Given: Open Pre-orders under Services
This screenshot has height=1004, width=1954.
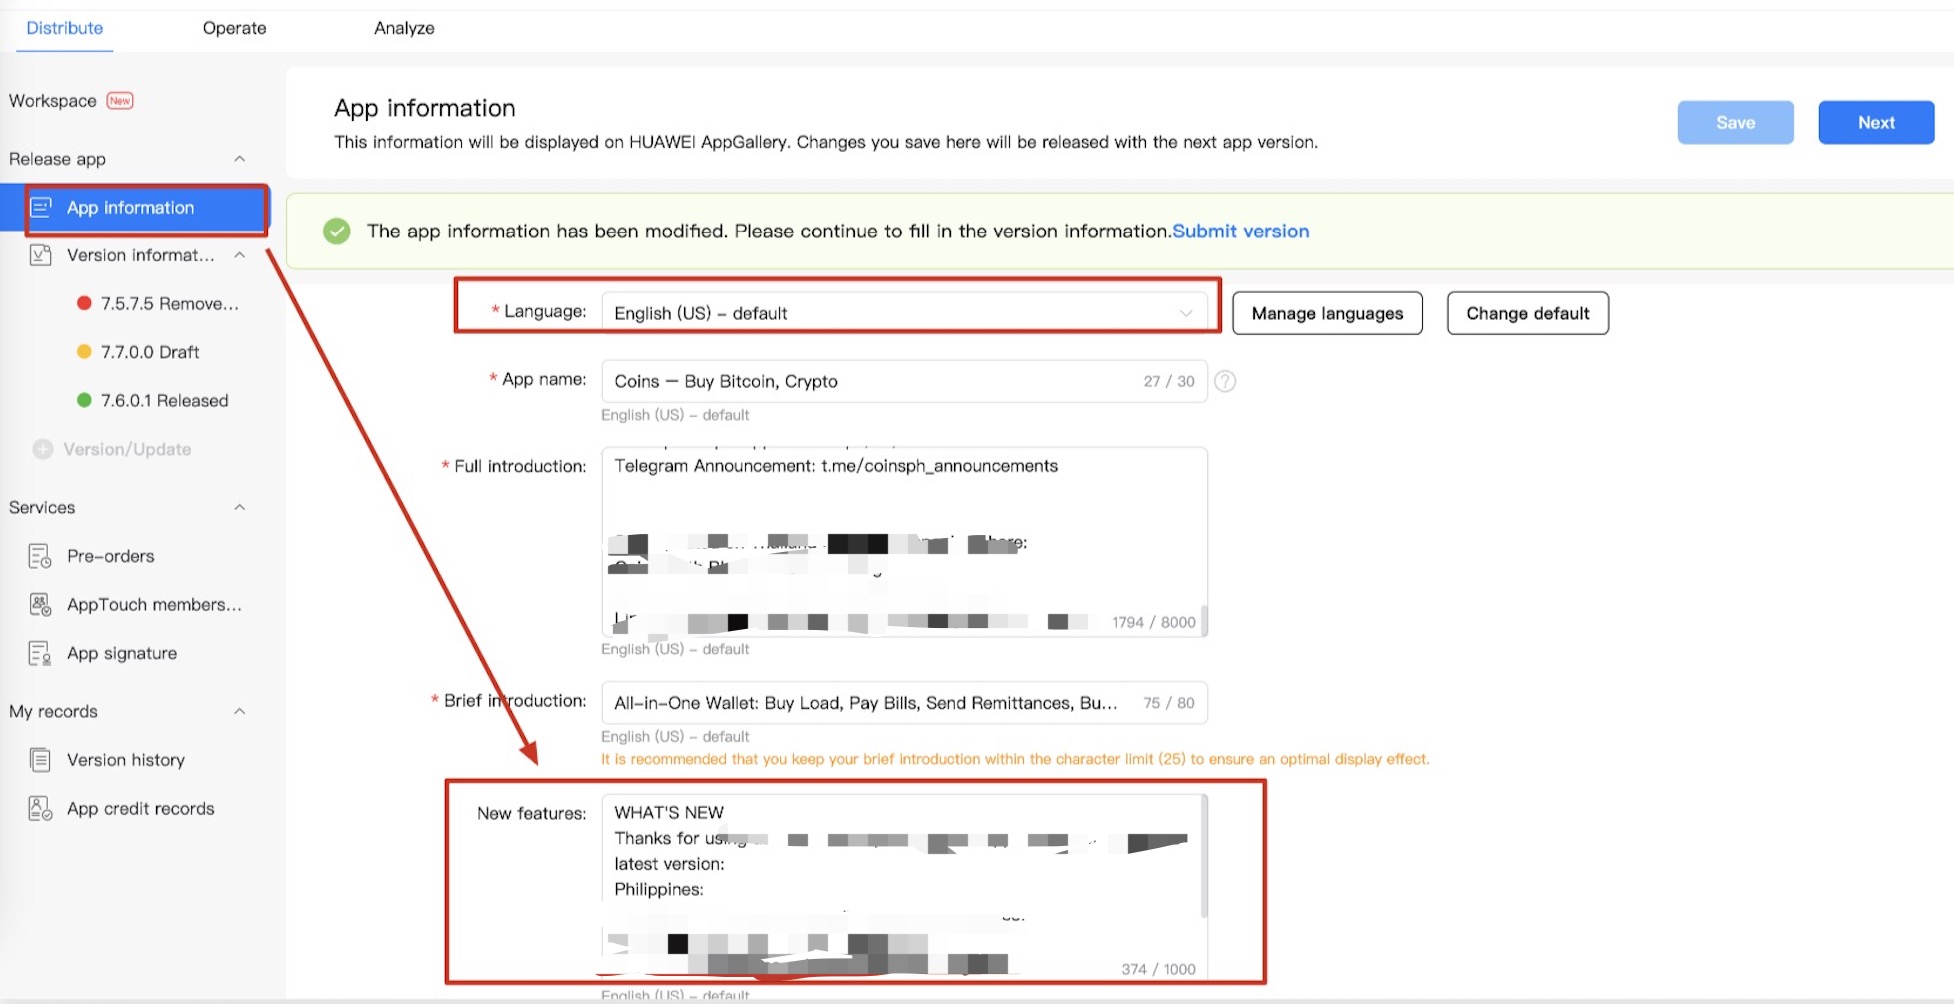Looking at the screenshot, I should click(x=111, y=556).
